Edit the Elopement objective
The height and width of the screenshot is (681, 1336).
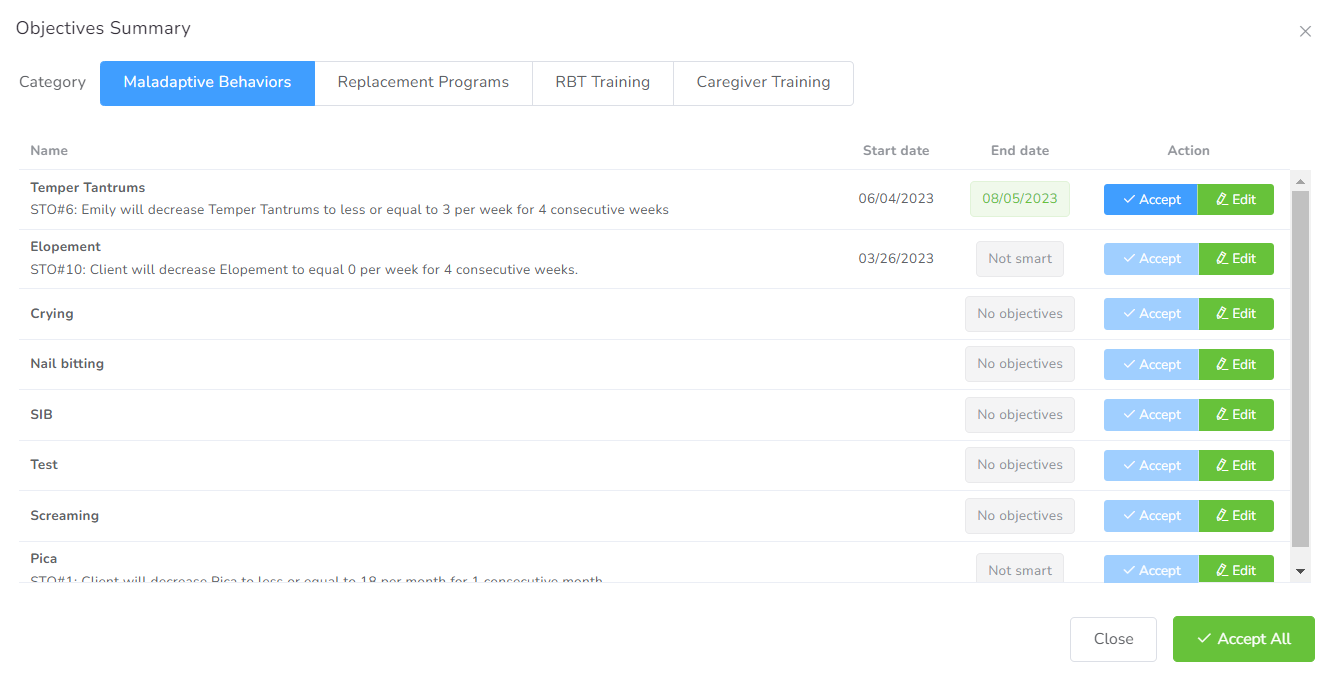pos(1235,259)
